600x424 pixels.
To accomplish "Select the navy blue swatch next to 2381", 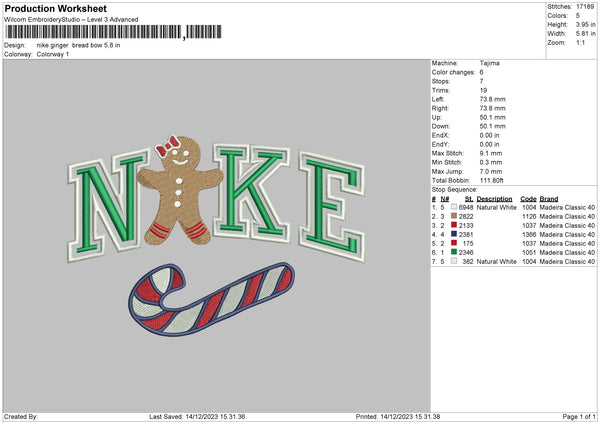I will (454, 234).
